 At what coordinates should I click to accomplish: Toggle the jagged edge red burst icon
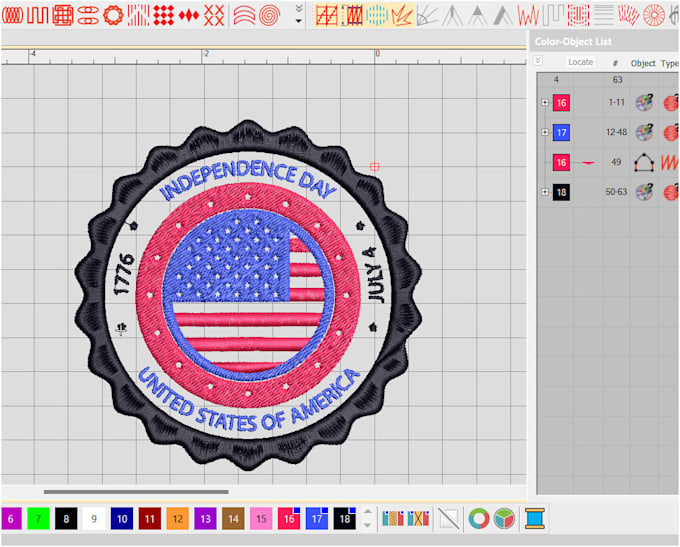pos(402,16)
